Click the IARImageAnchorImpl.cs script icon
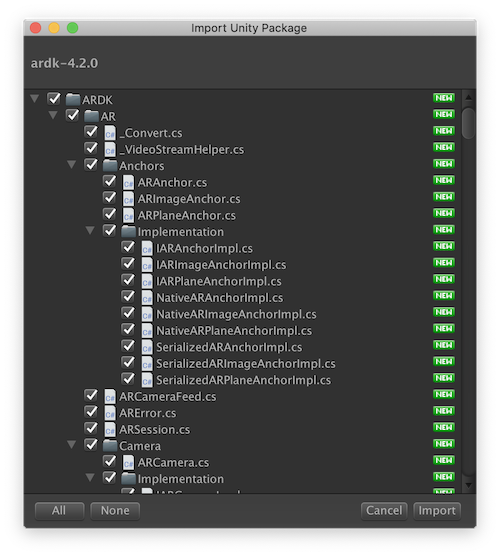Screen dimensions: 500x556 coord(147,265)
